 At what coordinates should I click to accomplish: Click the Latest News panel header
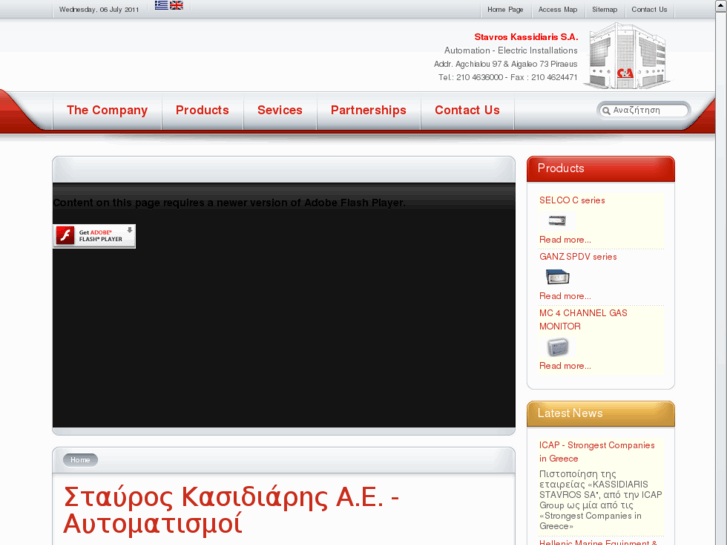pos(600,414)
